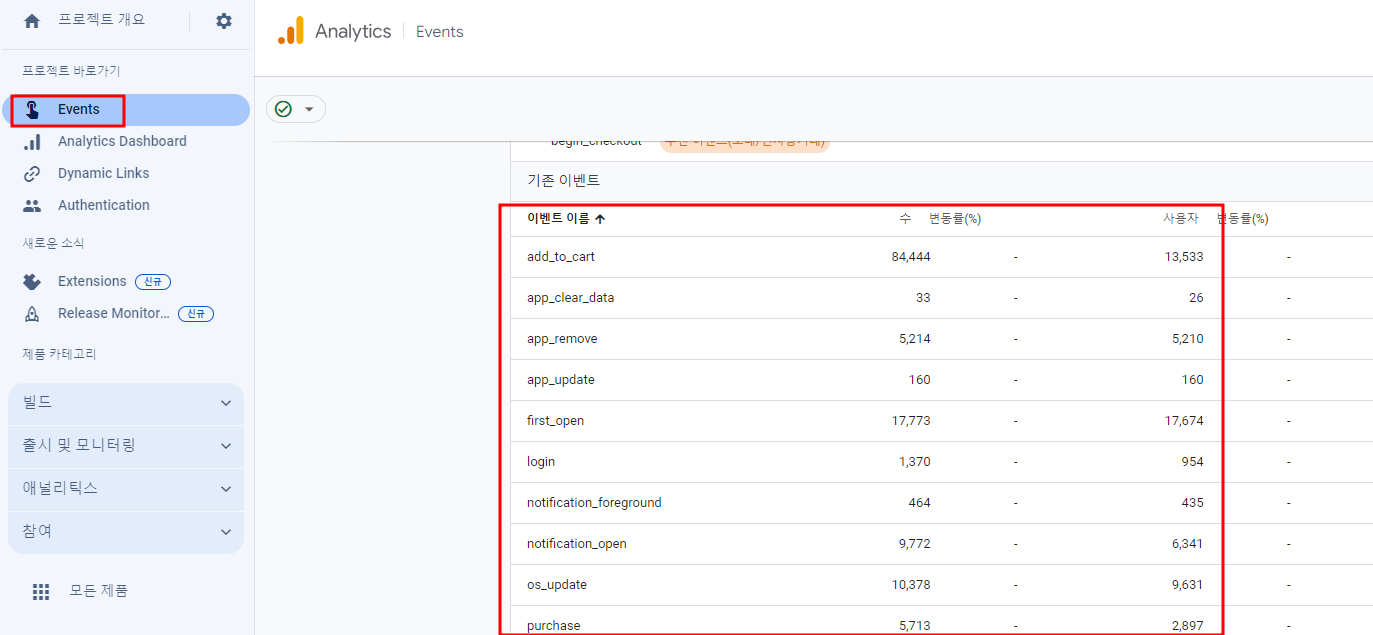Sort by 이벤트 이름 column header
Screen dimensions: 1373x635
pyautogui.click(x=558, y=219)
